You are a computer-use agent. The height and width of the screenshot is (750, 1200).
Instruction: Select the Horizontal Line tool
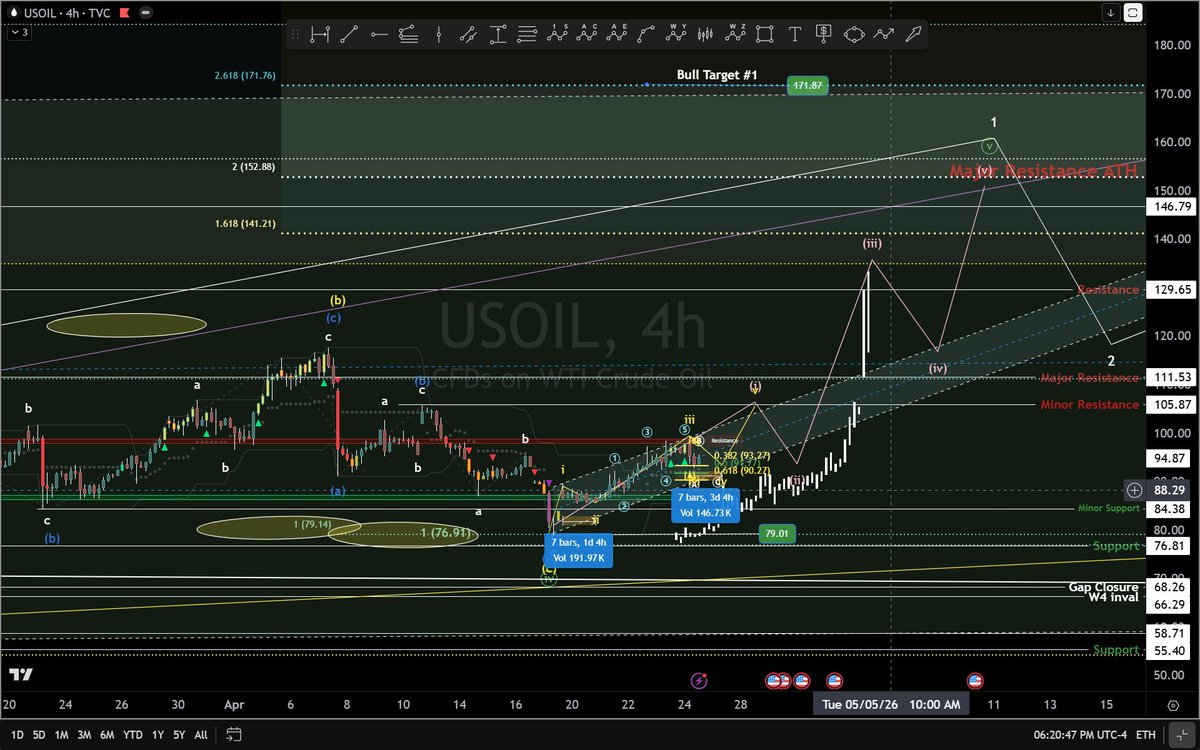coord(378,34)
